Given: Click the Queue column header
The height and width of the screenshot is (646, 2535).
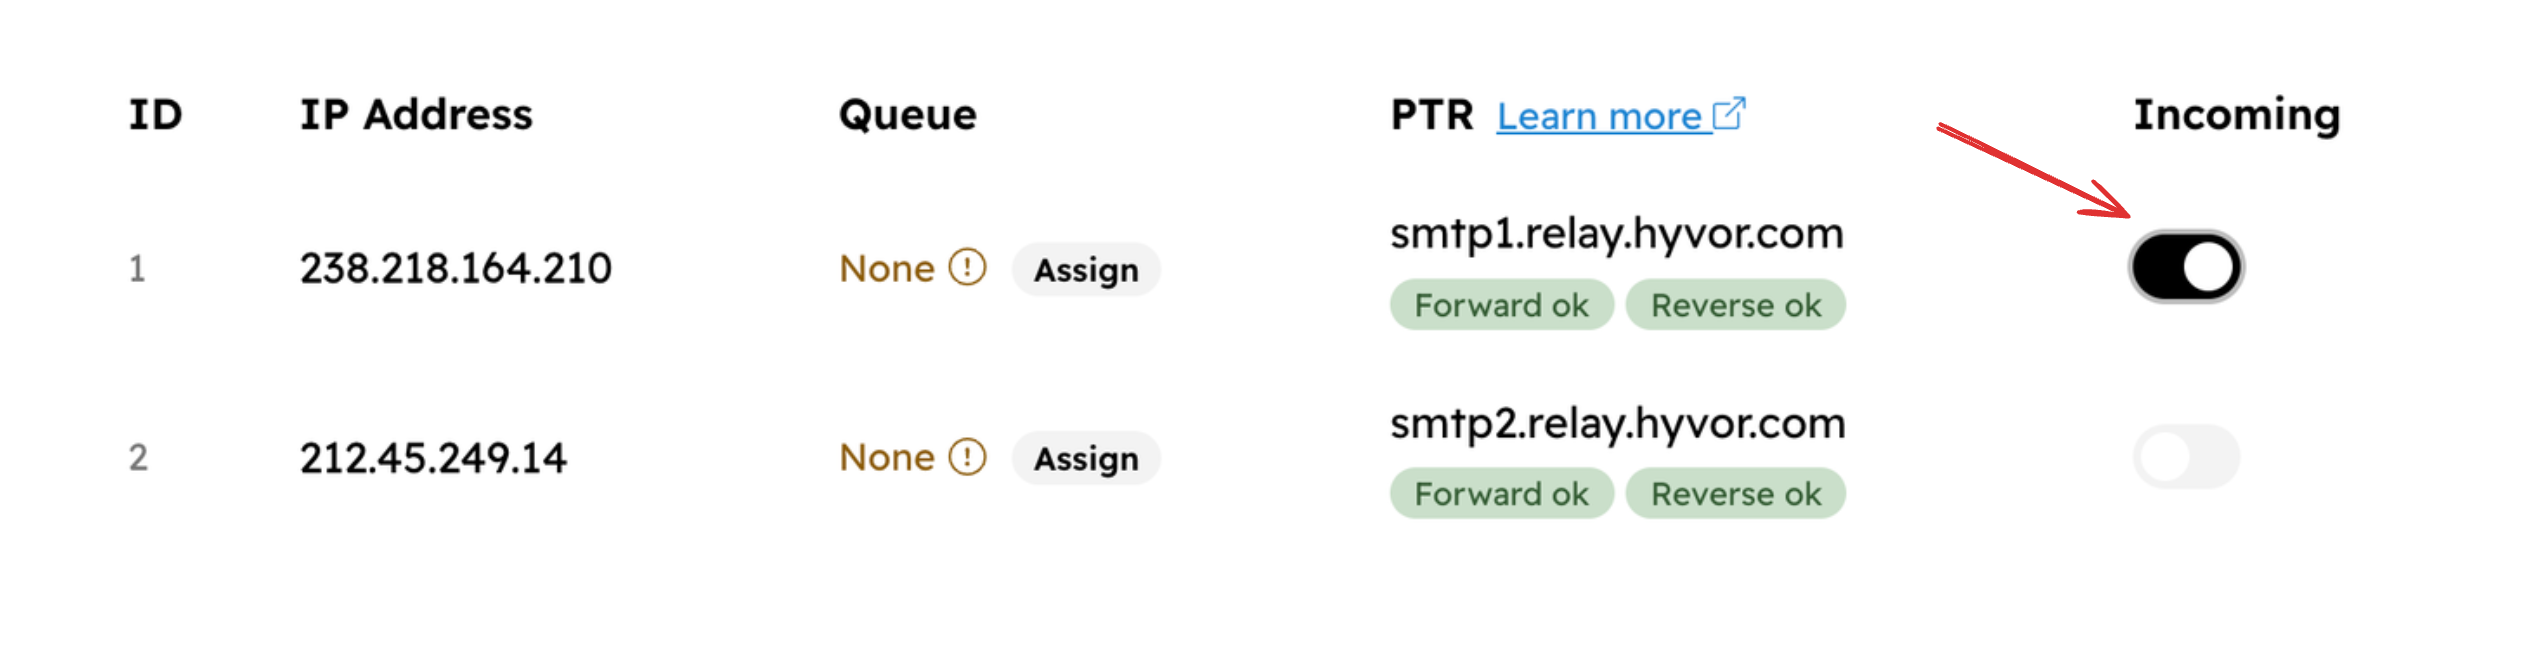Looking at the screenshot, I should [907, 115].
